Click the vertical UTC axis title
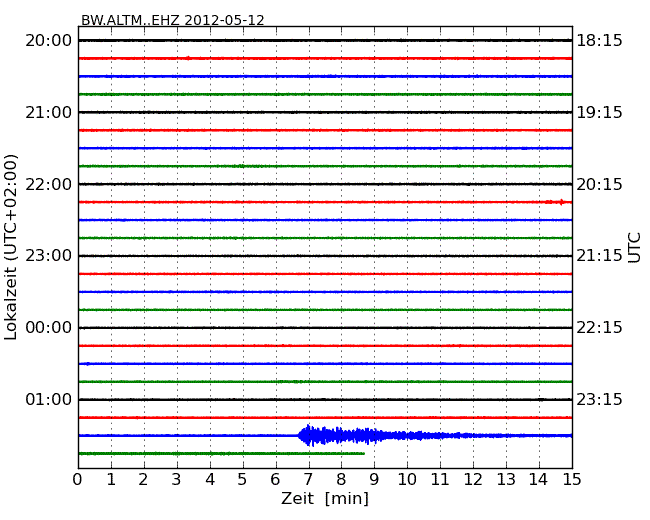Screen dimensions: 650x520 point(634,248)
